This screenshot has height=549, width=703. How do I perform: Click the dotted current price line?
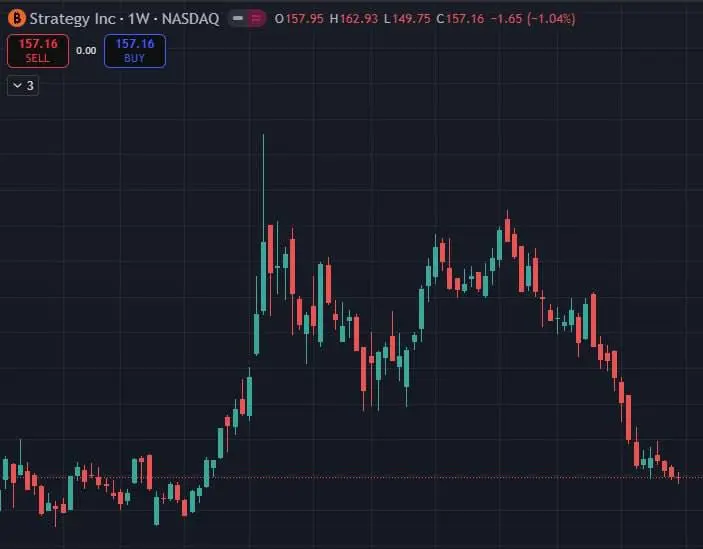[352, 477]
